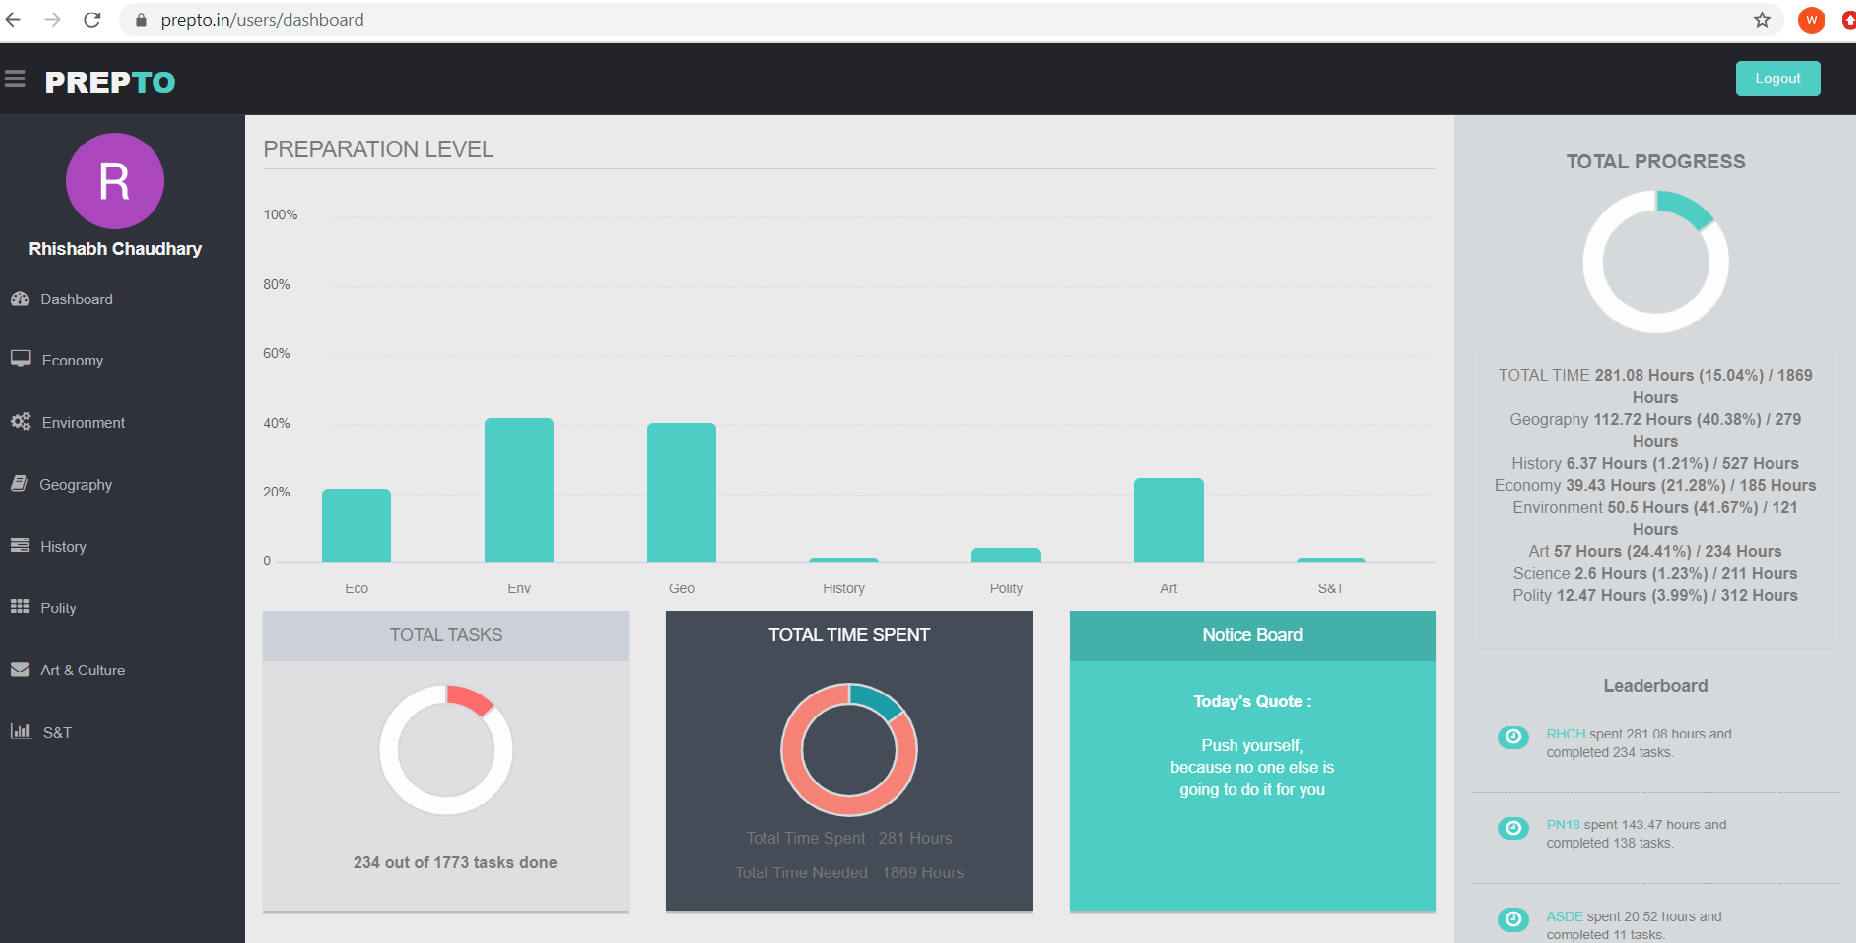Viewport: 1856px width, 943px height.
Task: Bookmark this page with star icon
Action: pos(1762,20)
